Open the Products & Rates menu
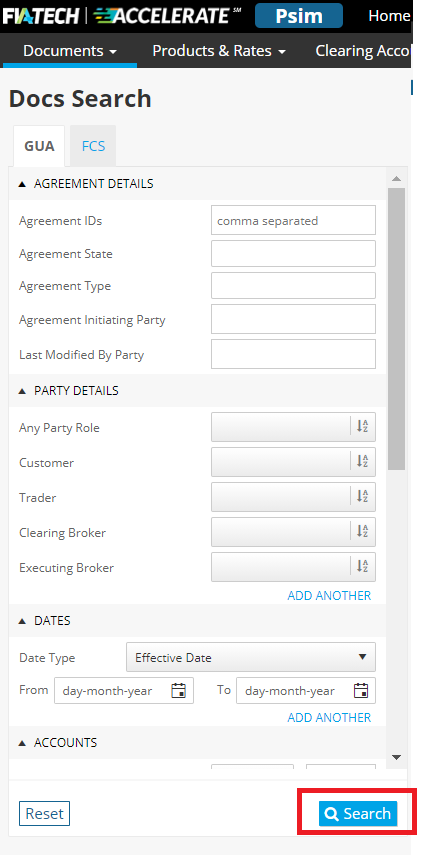The image size is (439, 855). pyautogui.click(x=219, y=51)
